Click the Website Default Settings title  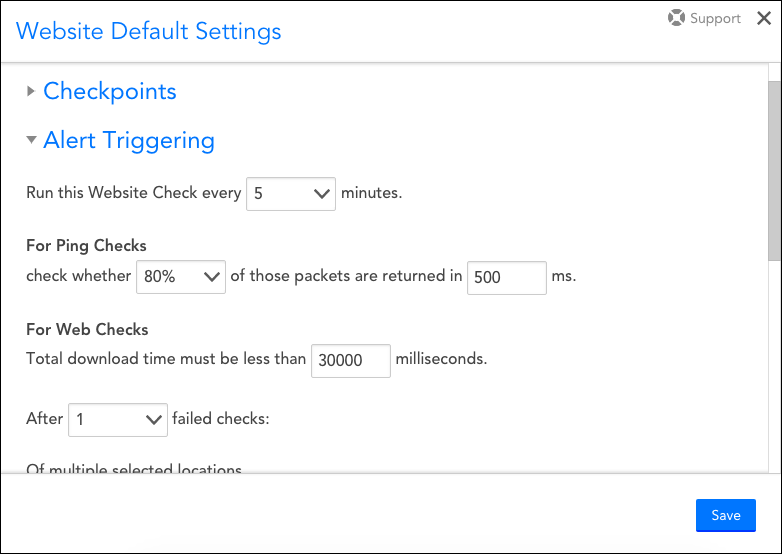click(x=149, y=31)
